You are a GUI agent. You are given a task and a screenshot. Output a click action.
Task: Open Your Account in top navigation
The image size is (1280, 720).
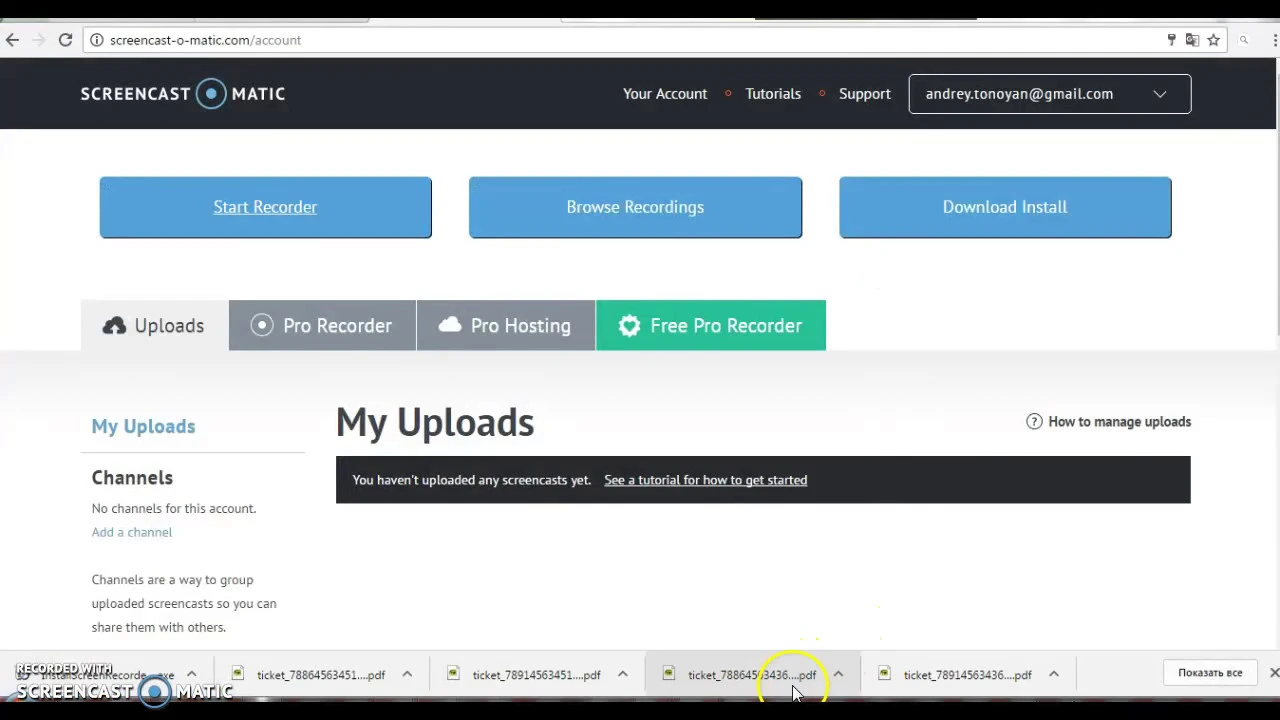(x=665, y=94)
